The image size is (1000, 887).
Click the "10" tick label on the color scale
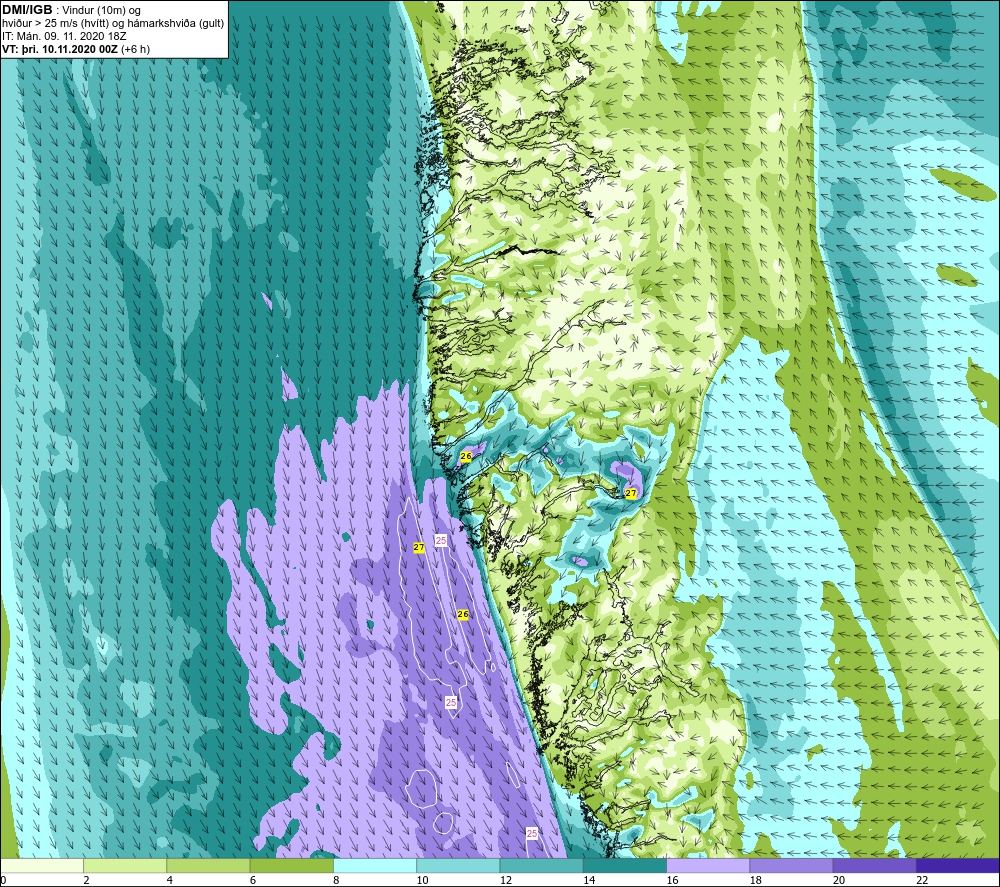tap(422, 880)
